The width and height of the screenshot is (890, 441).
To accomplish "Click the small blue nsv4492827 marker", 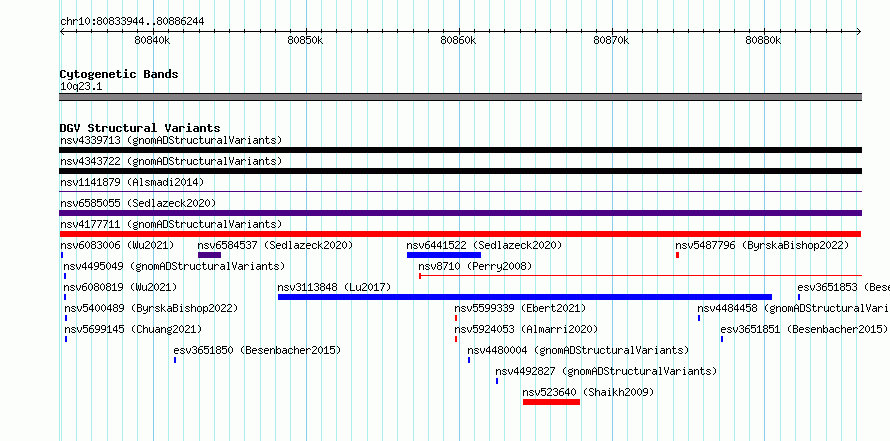I will 497,381.
